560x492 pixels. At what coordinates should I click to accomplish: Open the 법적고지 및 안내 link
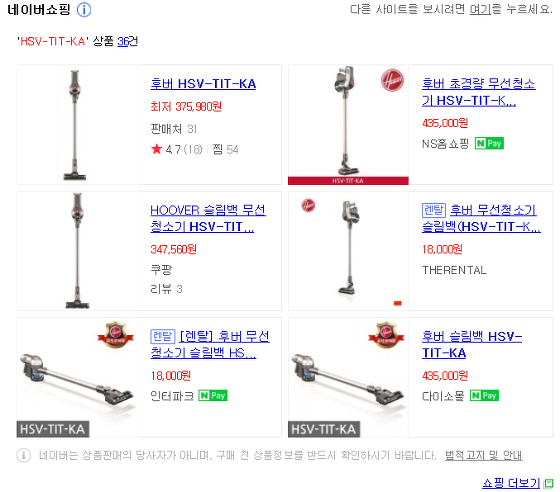click(484, 455)
